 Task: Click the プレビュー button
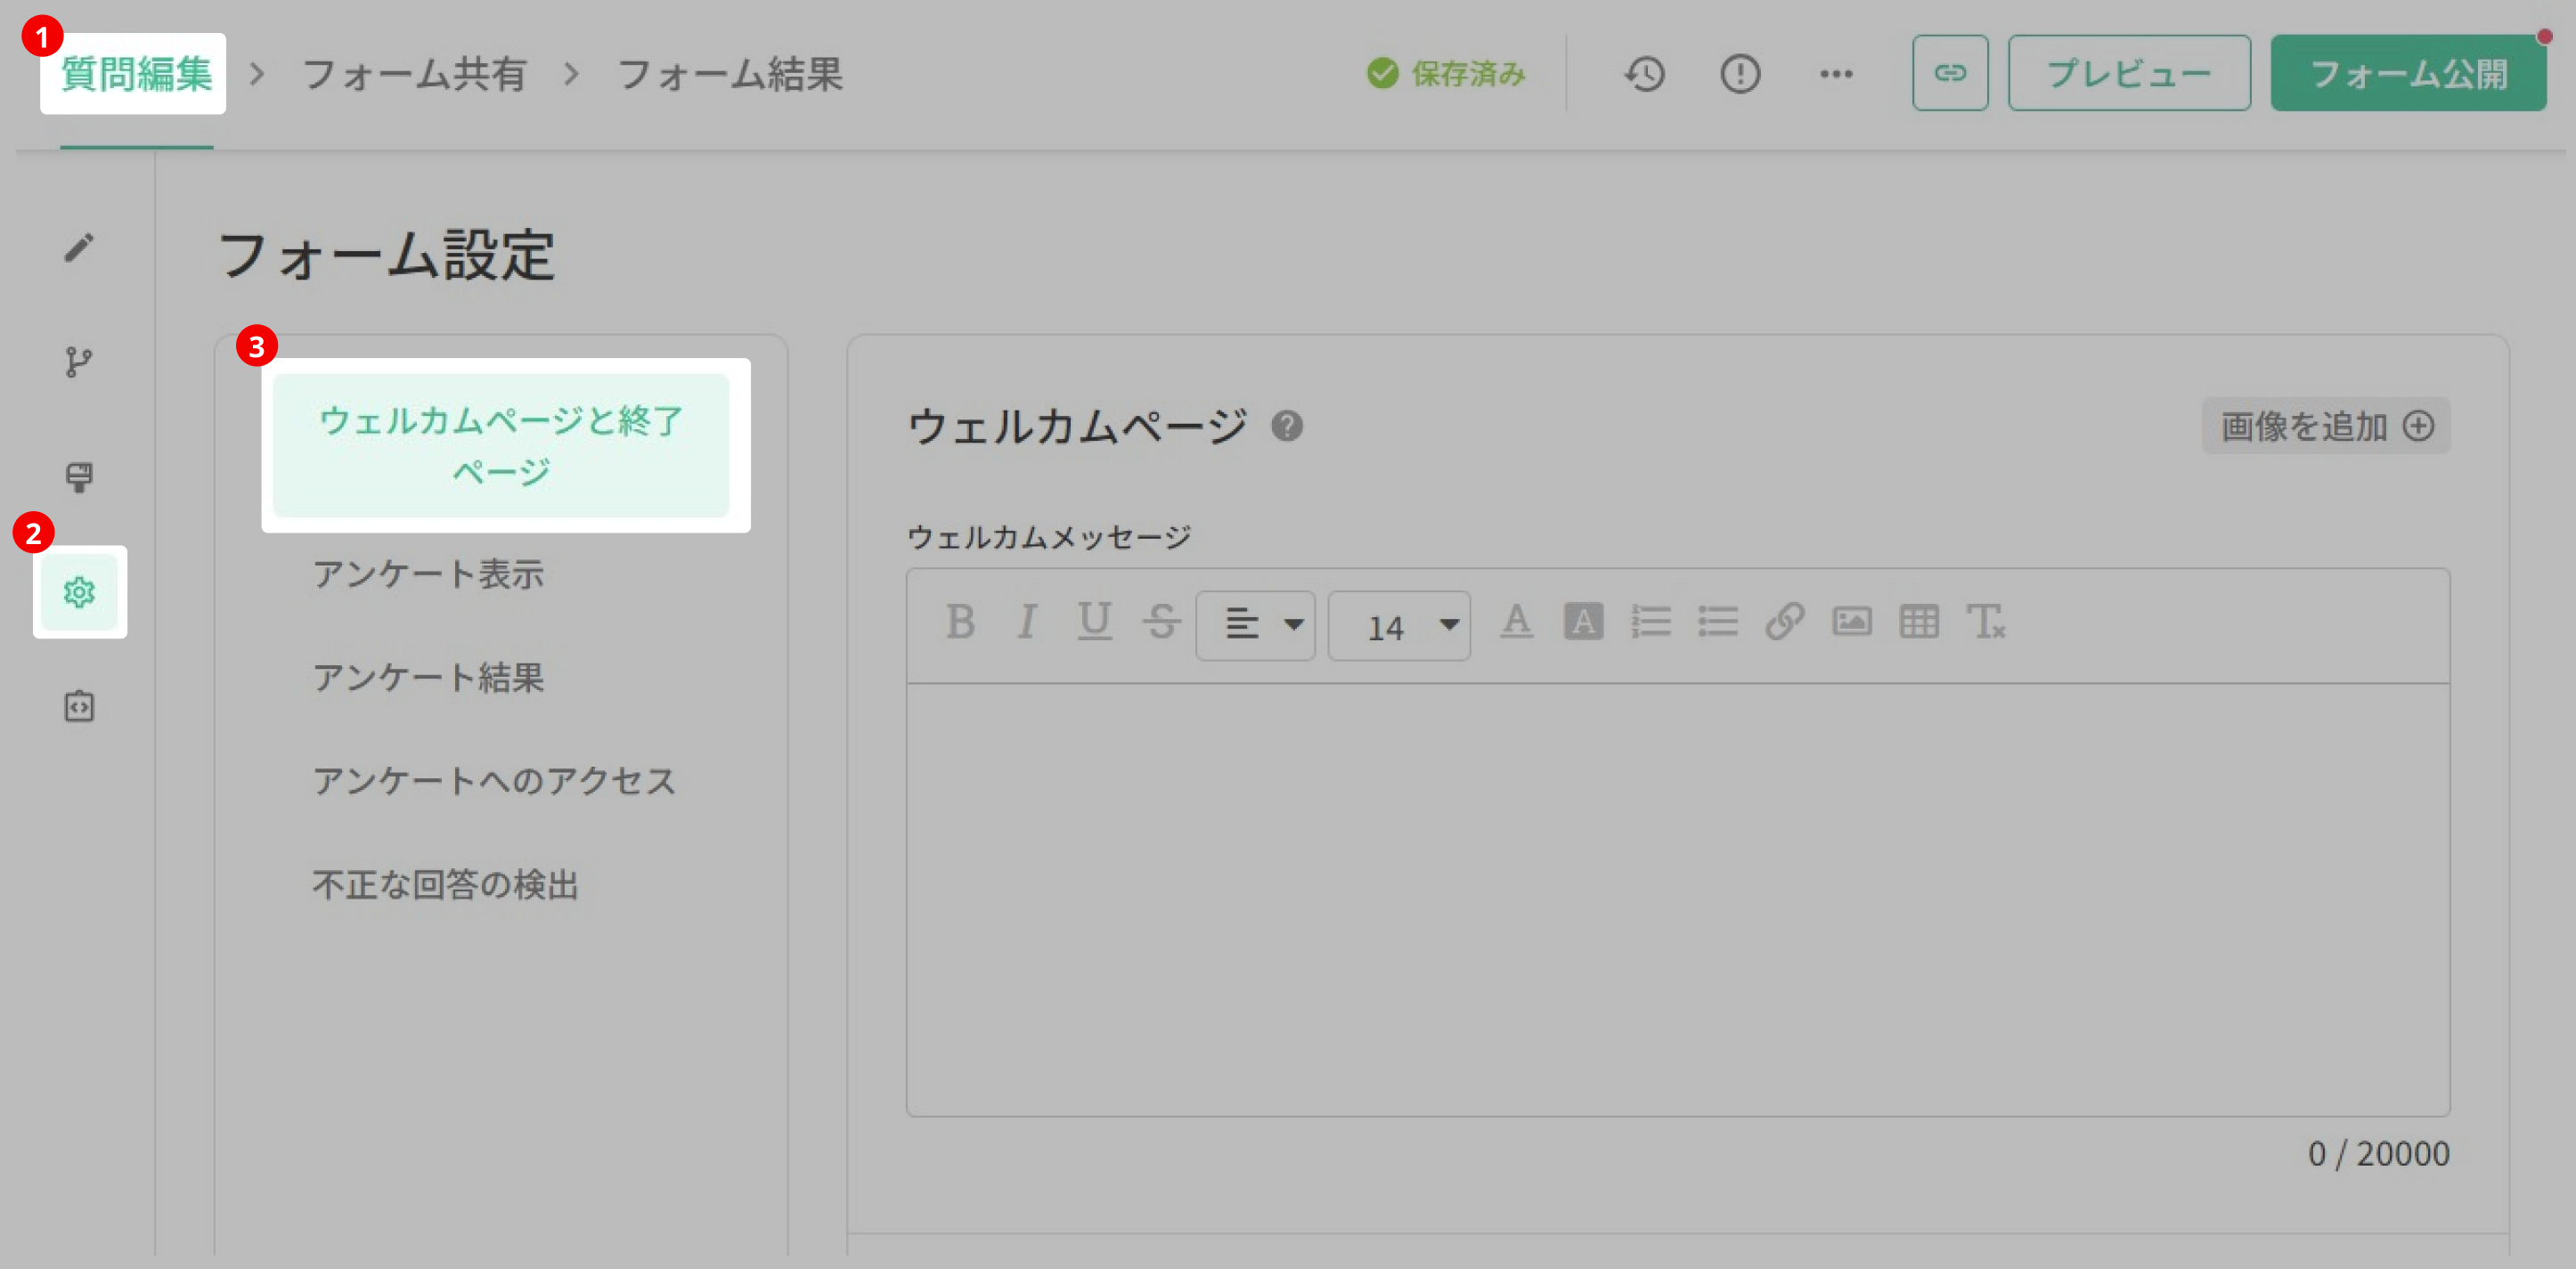(2130, 73)
